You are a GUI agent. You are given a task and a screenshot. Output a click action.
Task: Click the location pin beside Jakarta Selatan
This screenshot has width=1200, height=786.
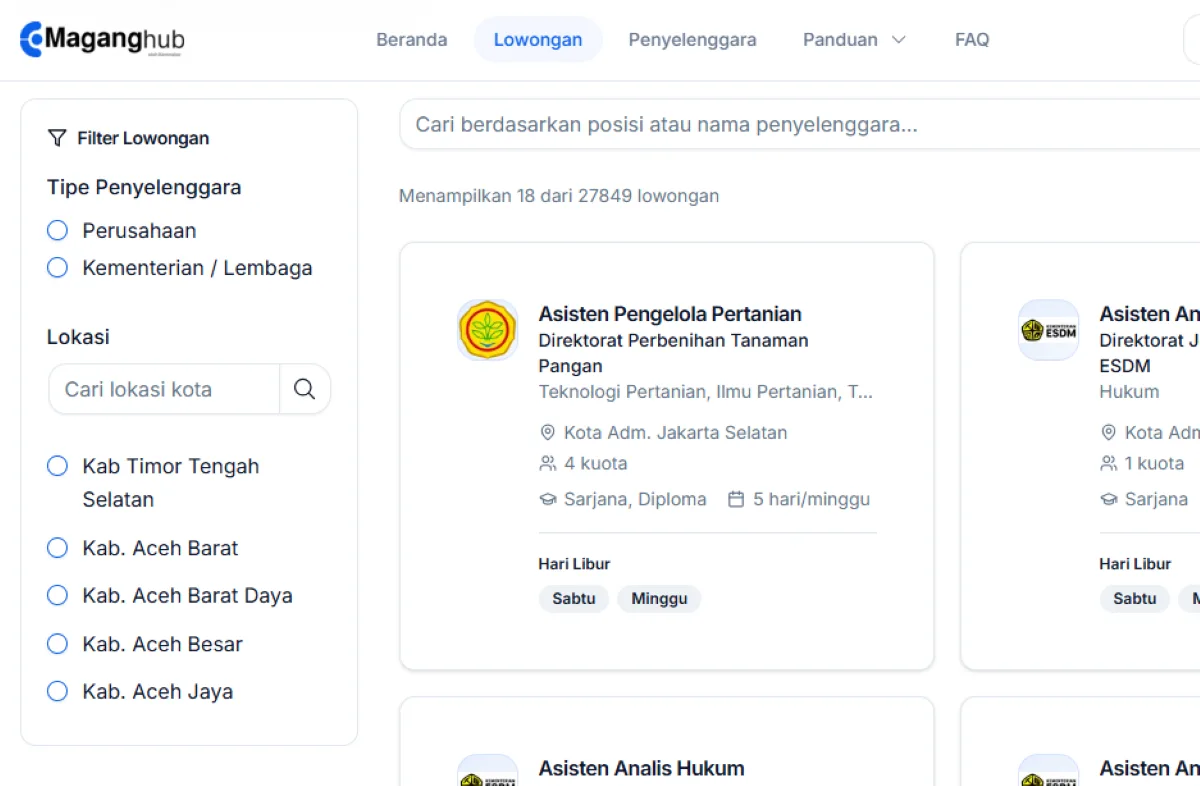[547, 433]
